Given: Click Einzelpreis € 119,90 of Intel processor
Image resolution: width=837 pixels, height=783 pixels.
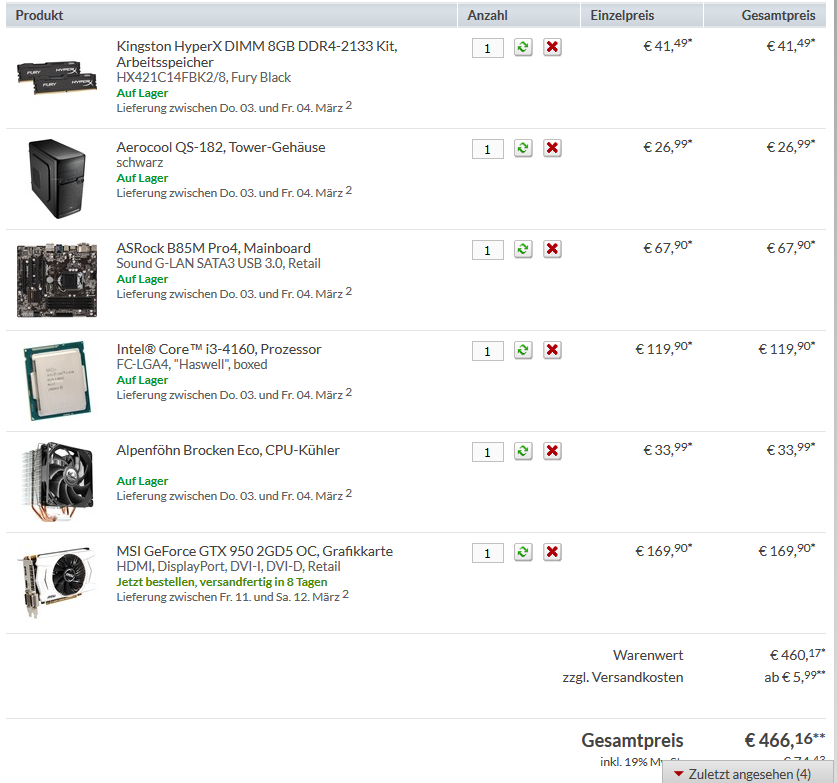Looking at the screenshot, I should (x=664, y=349).
